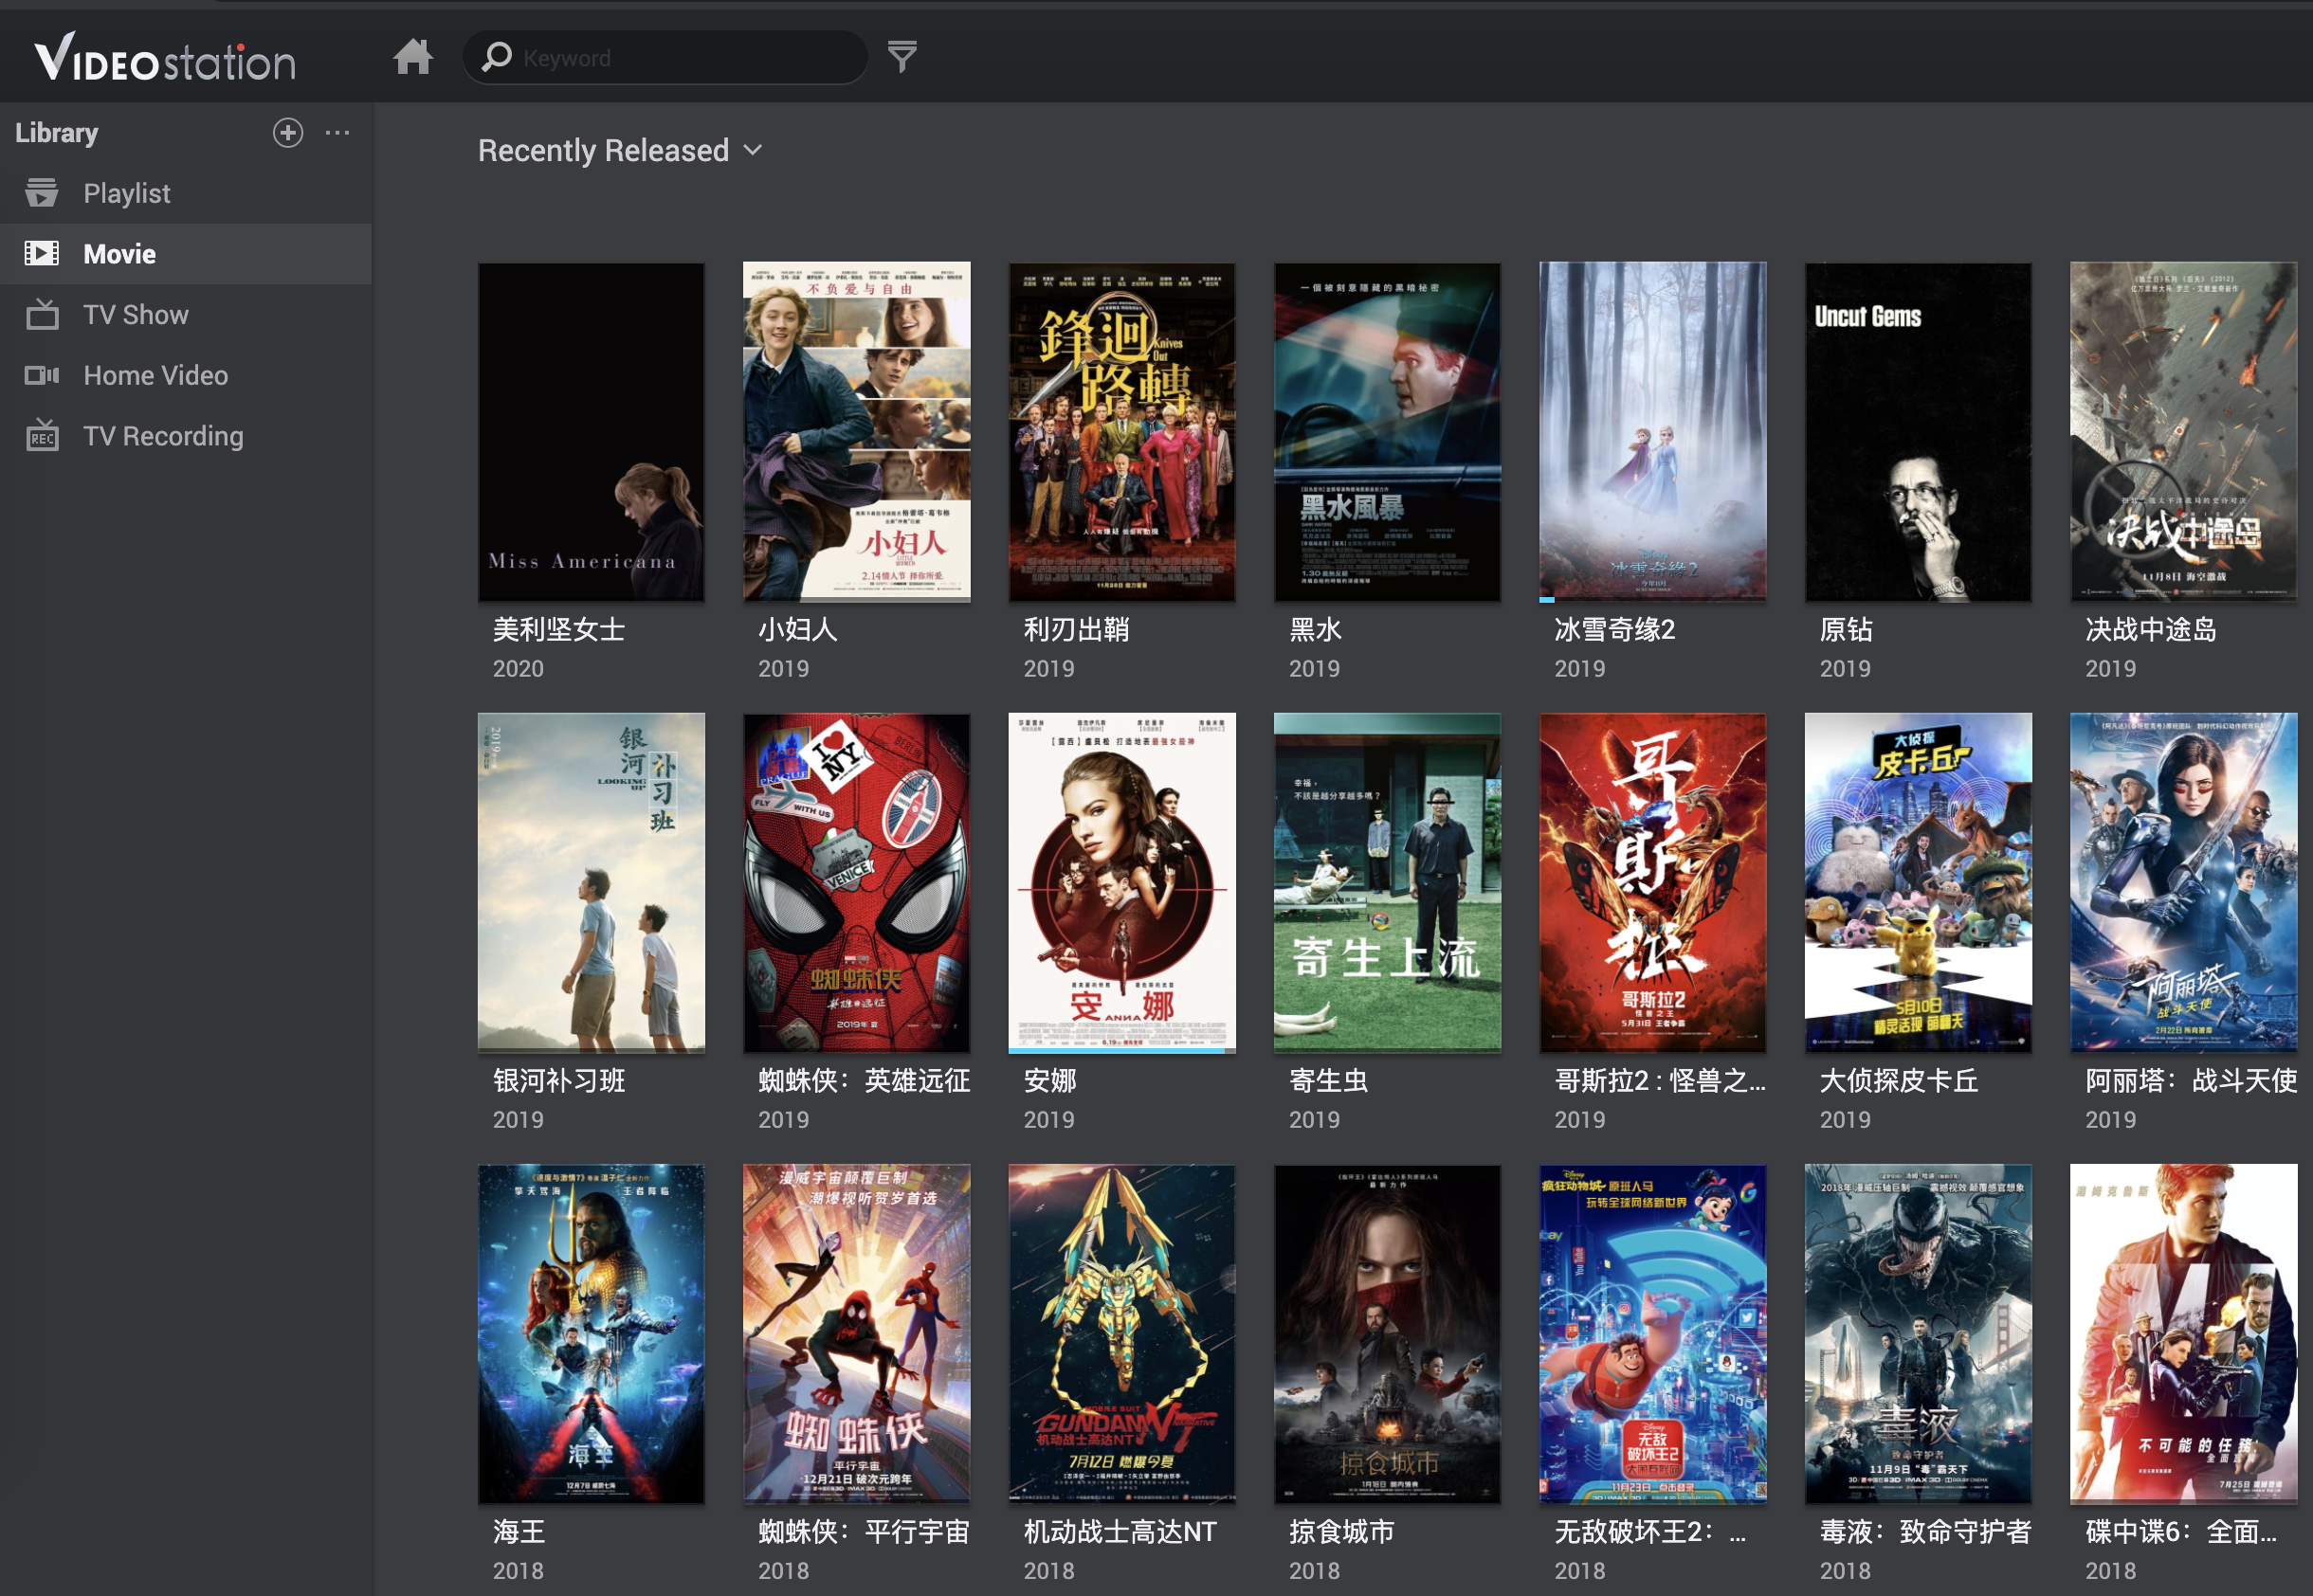
Task: Go to the Home icon
Action: pos(412,57)
